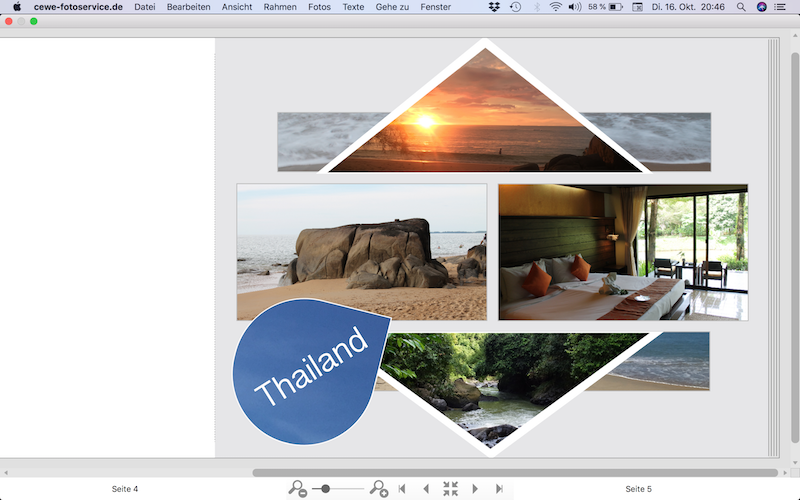Screen dimensions: 800x500
Task: Open Spotlight search in the menu bar
Action: click(740, 7)
